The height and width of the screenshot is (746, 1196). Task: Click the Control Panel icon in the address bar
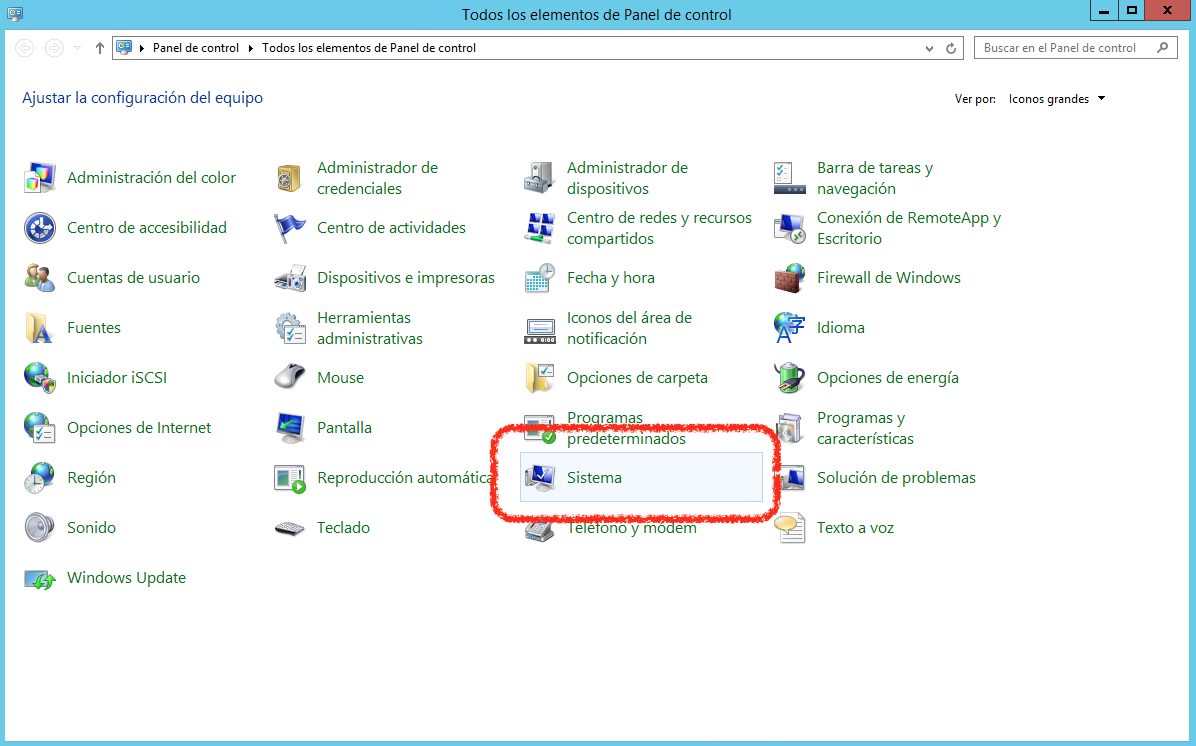click(124, 48)
